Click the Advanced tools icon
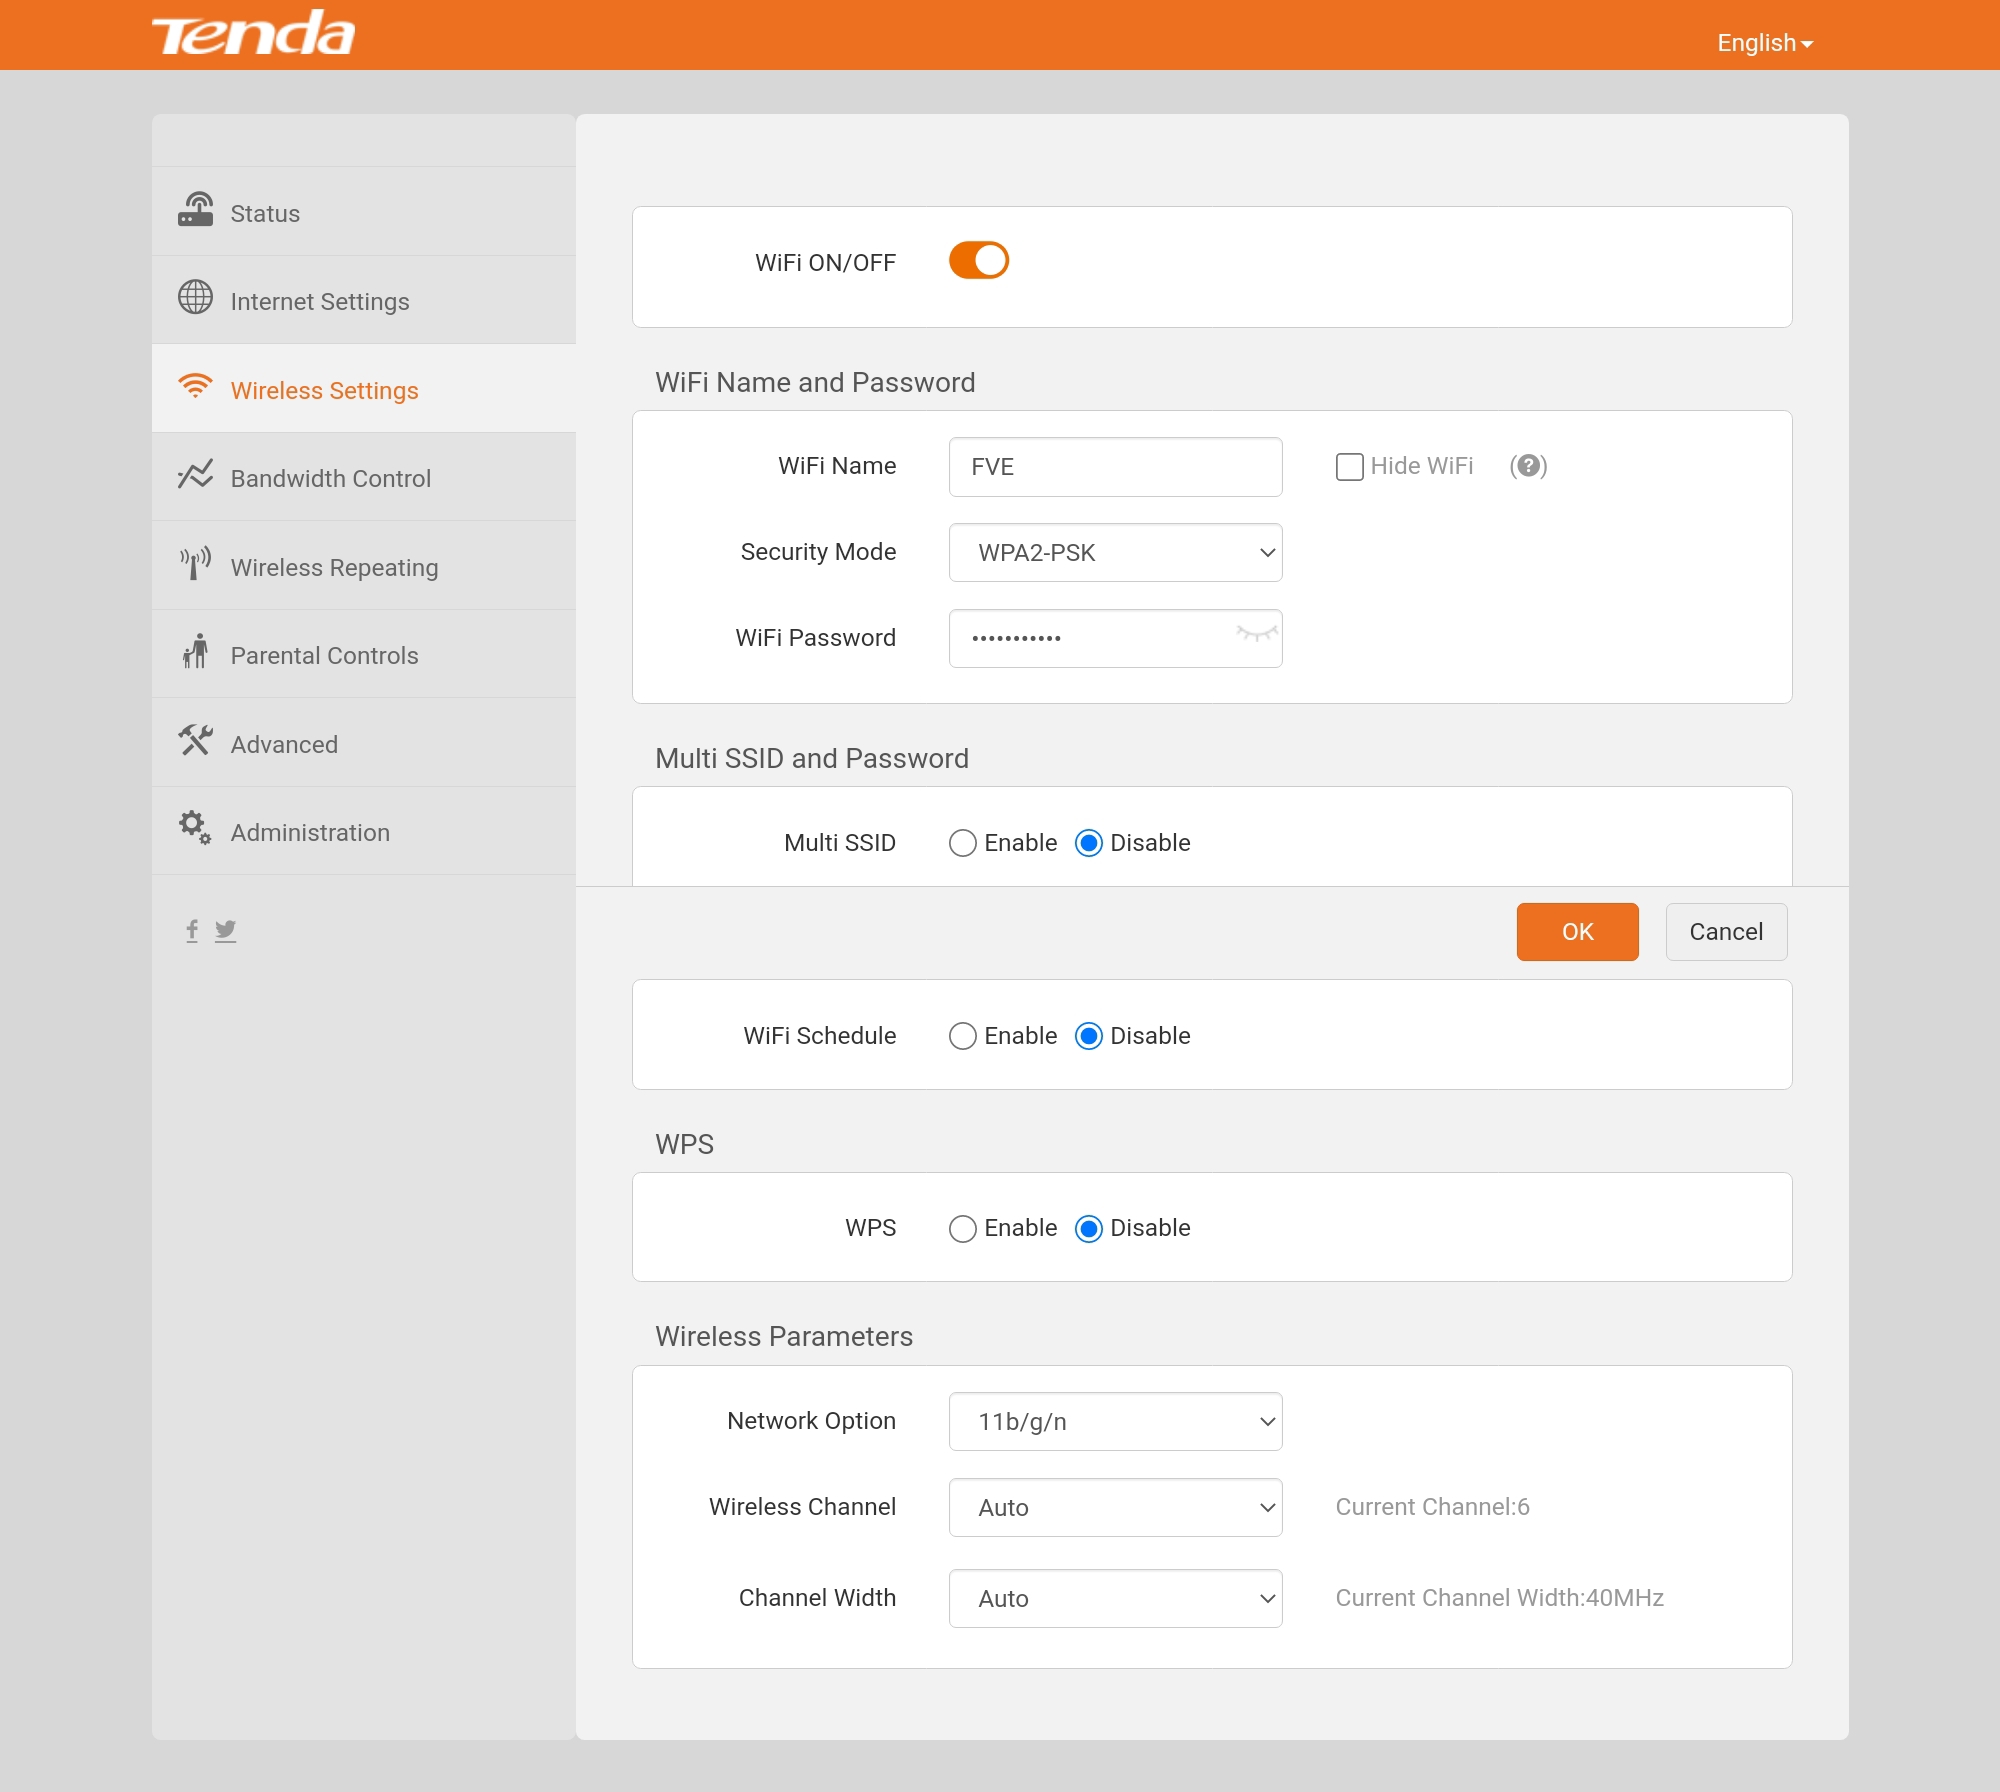The height and width of the screenshot is (1792, 2000). (x=196, y=741)
